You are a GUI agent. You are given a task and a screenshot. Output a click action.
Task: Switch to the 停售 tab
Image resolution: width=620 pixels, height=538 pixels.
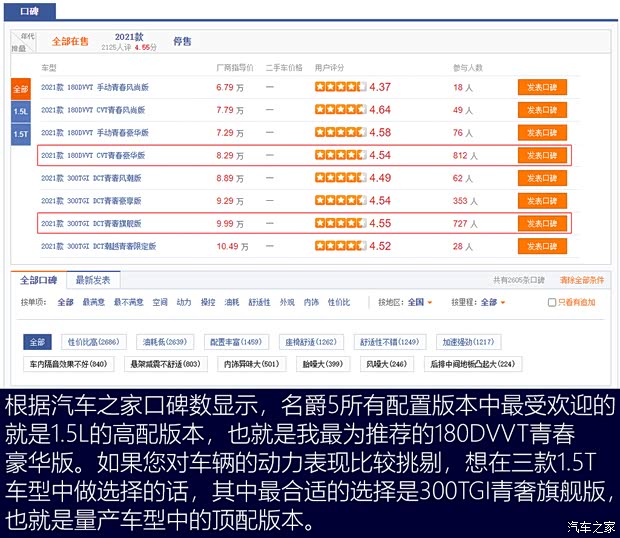182,42
